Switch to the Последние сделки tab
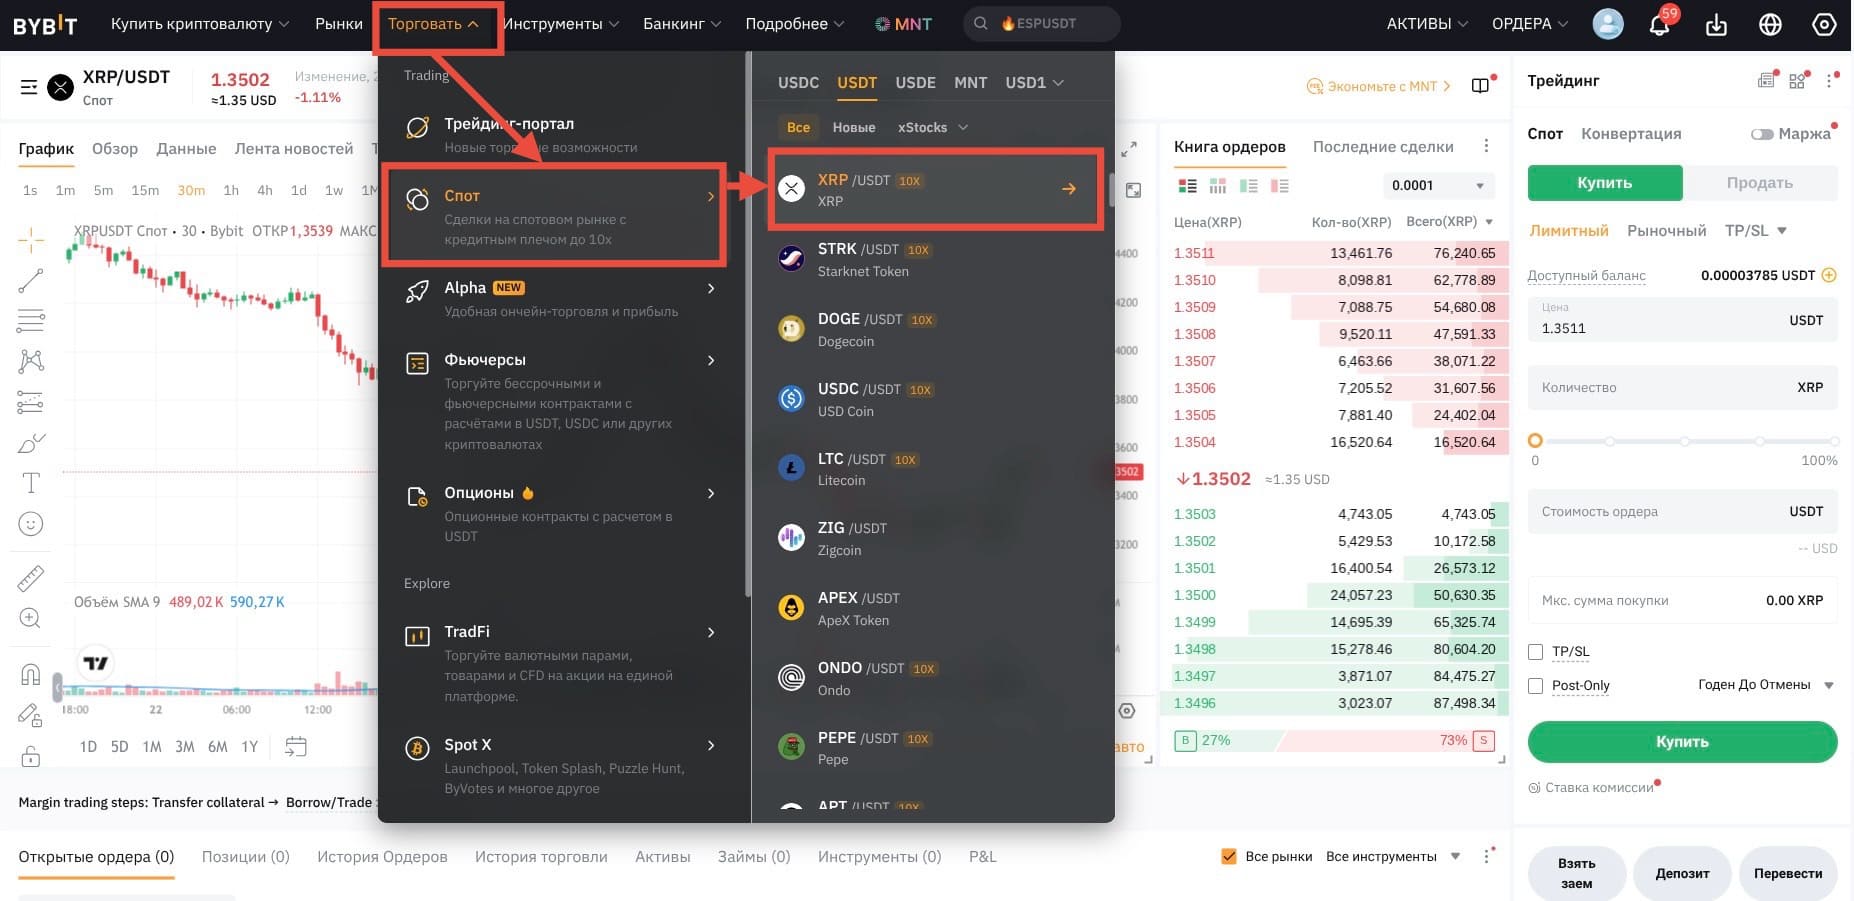Screen dimensions: 1854x901 coord(1383,147)
